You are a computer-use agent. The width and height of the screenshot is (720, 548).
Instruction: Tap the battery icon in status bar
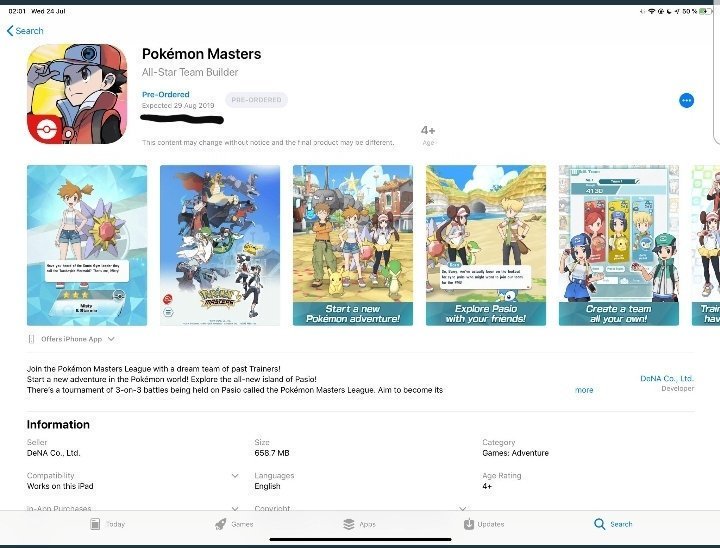(x=705, y=11)
